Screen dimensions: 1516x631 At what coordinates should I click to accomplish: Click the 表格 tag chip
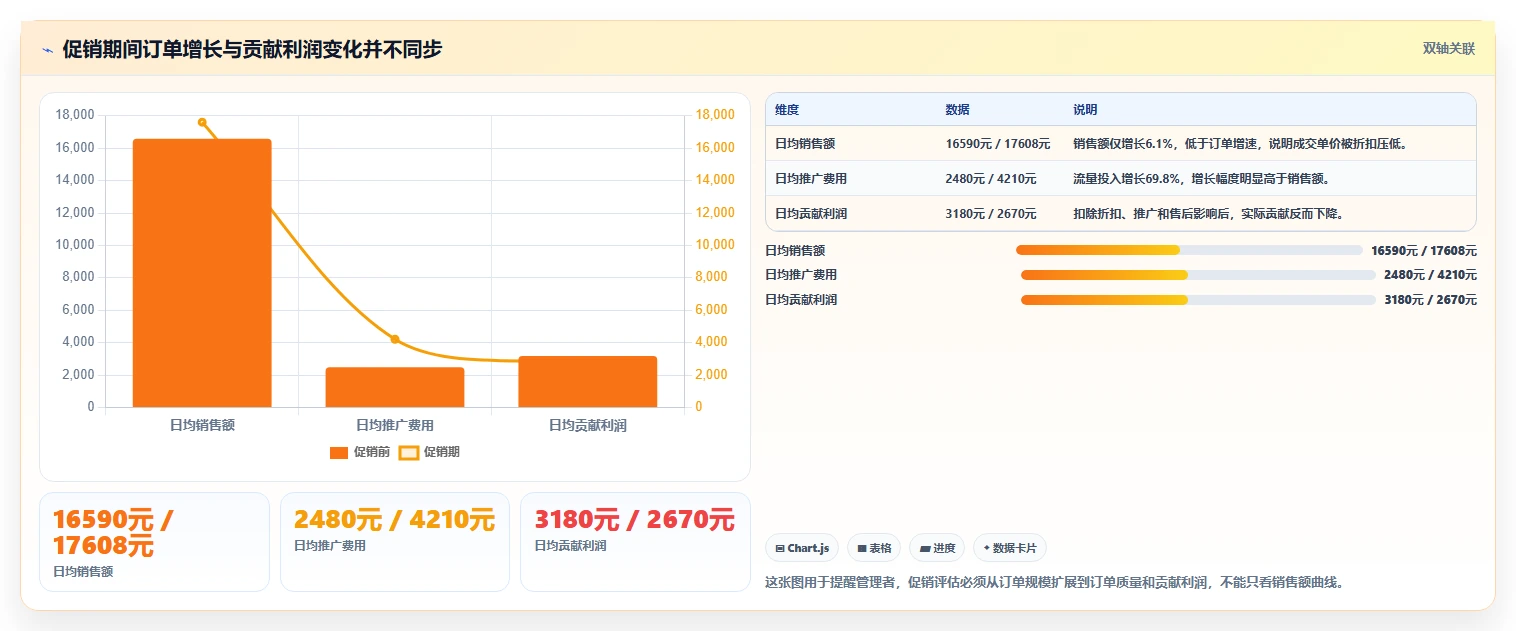[873, 548]
